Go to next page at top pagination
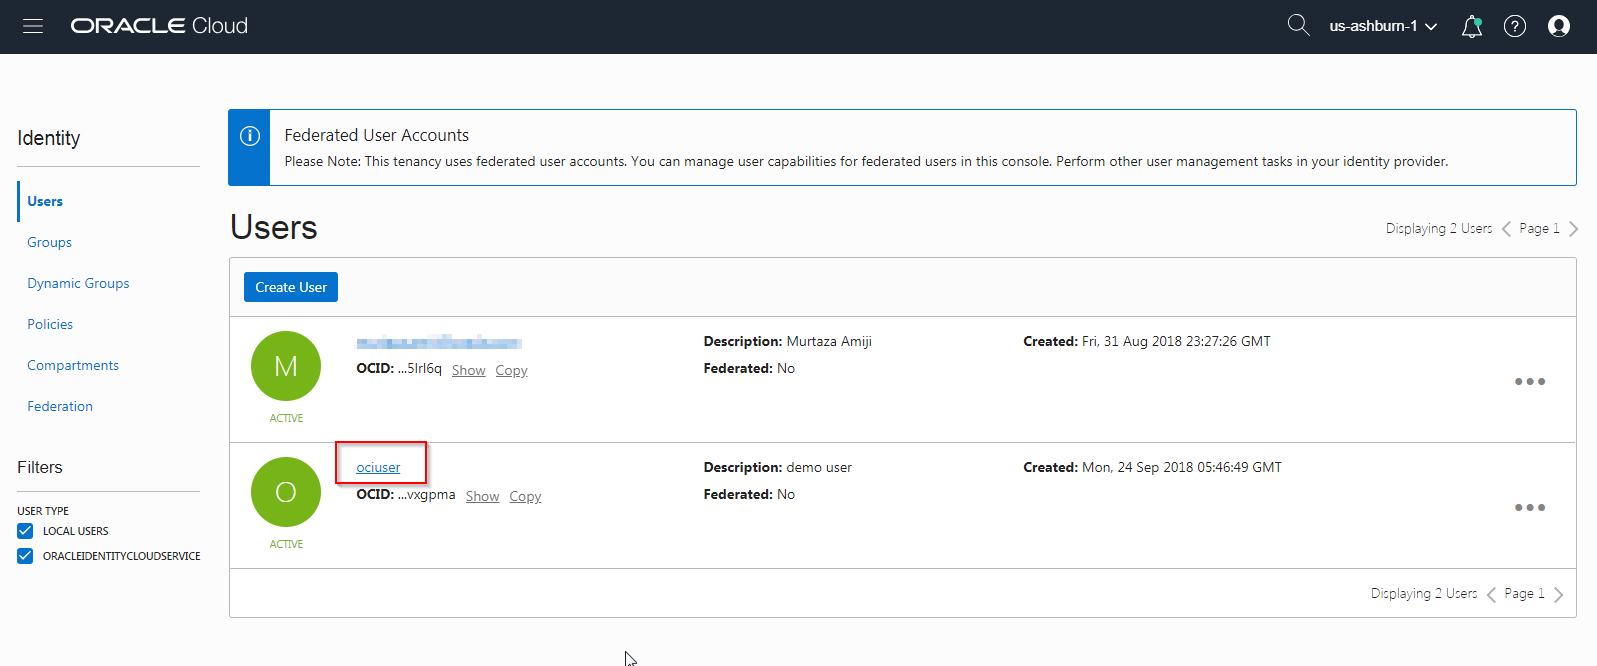The width and height of the screenshot is (1597, 666). (1573, 229)
